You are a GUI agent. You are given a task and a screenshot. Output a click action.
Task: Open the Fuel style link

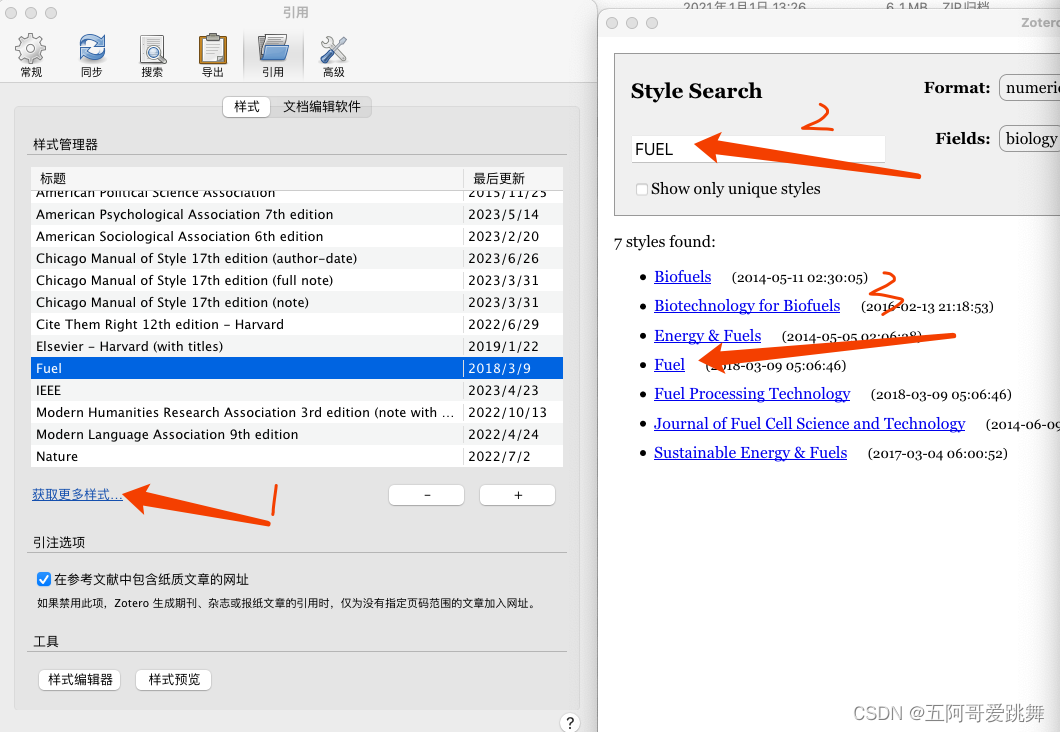pos(669,365)
